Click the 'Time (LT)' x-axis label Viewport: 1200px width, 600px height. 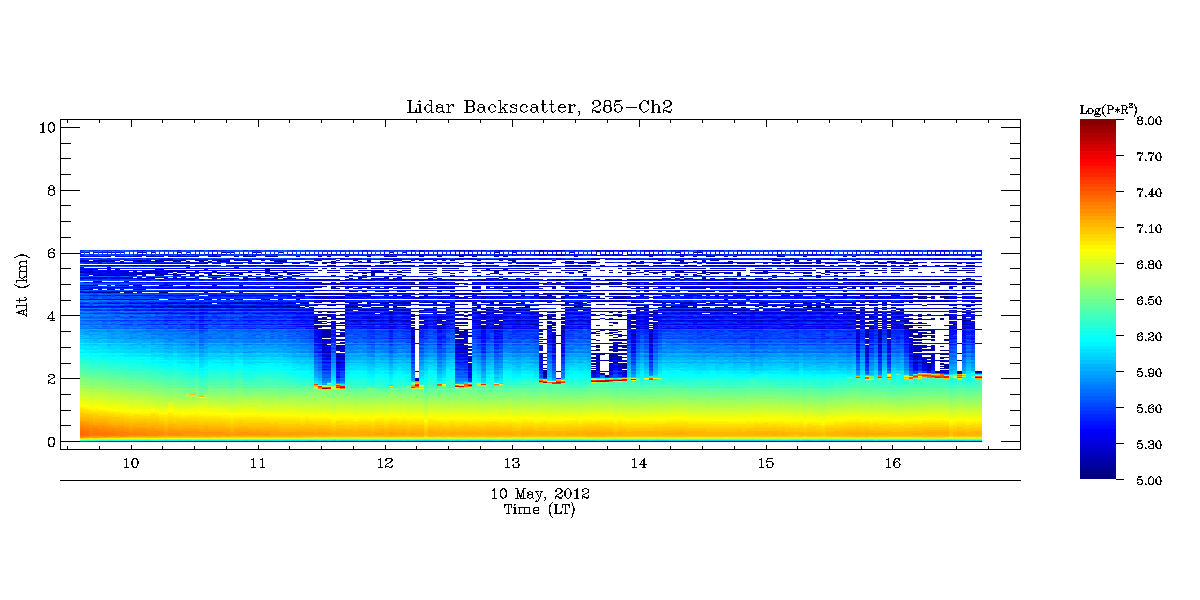(x=539, y=510)
